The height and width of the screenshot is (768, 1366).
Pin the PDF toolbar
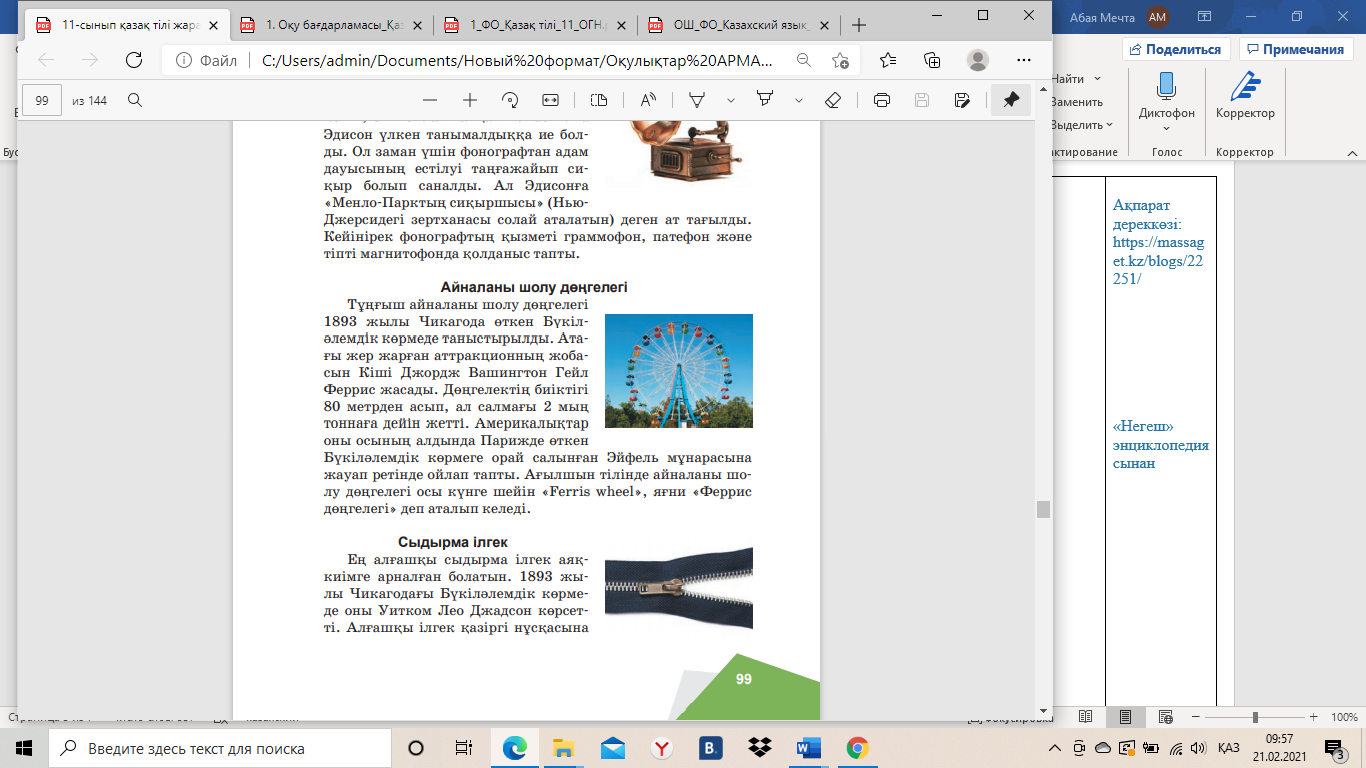pos(1011,100)
